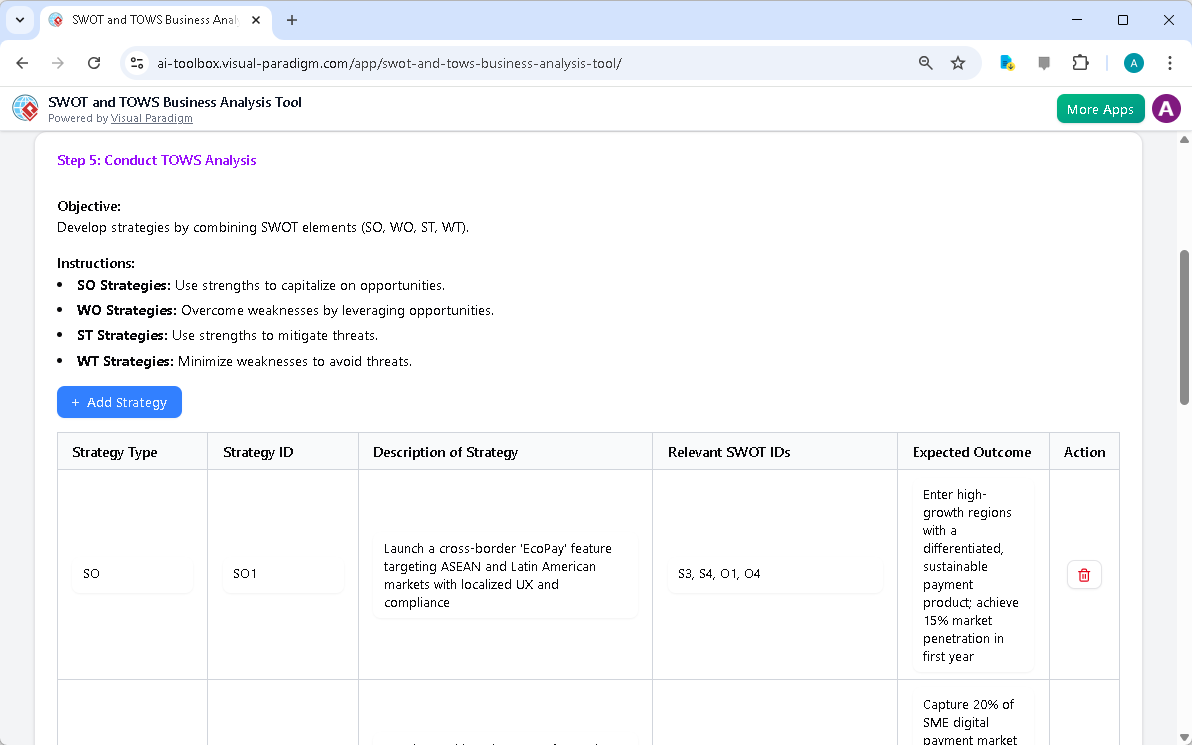Delete strategy SO1 using the trash icon

(1084, 574)
